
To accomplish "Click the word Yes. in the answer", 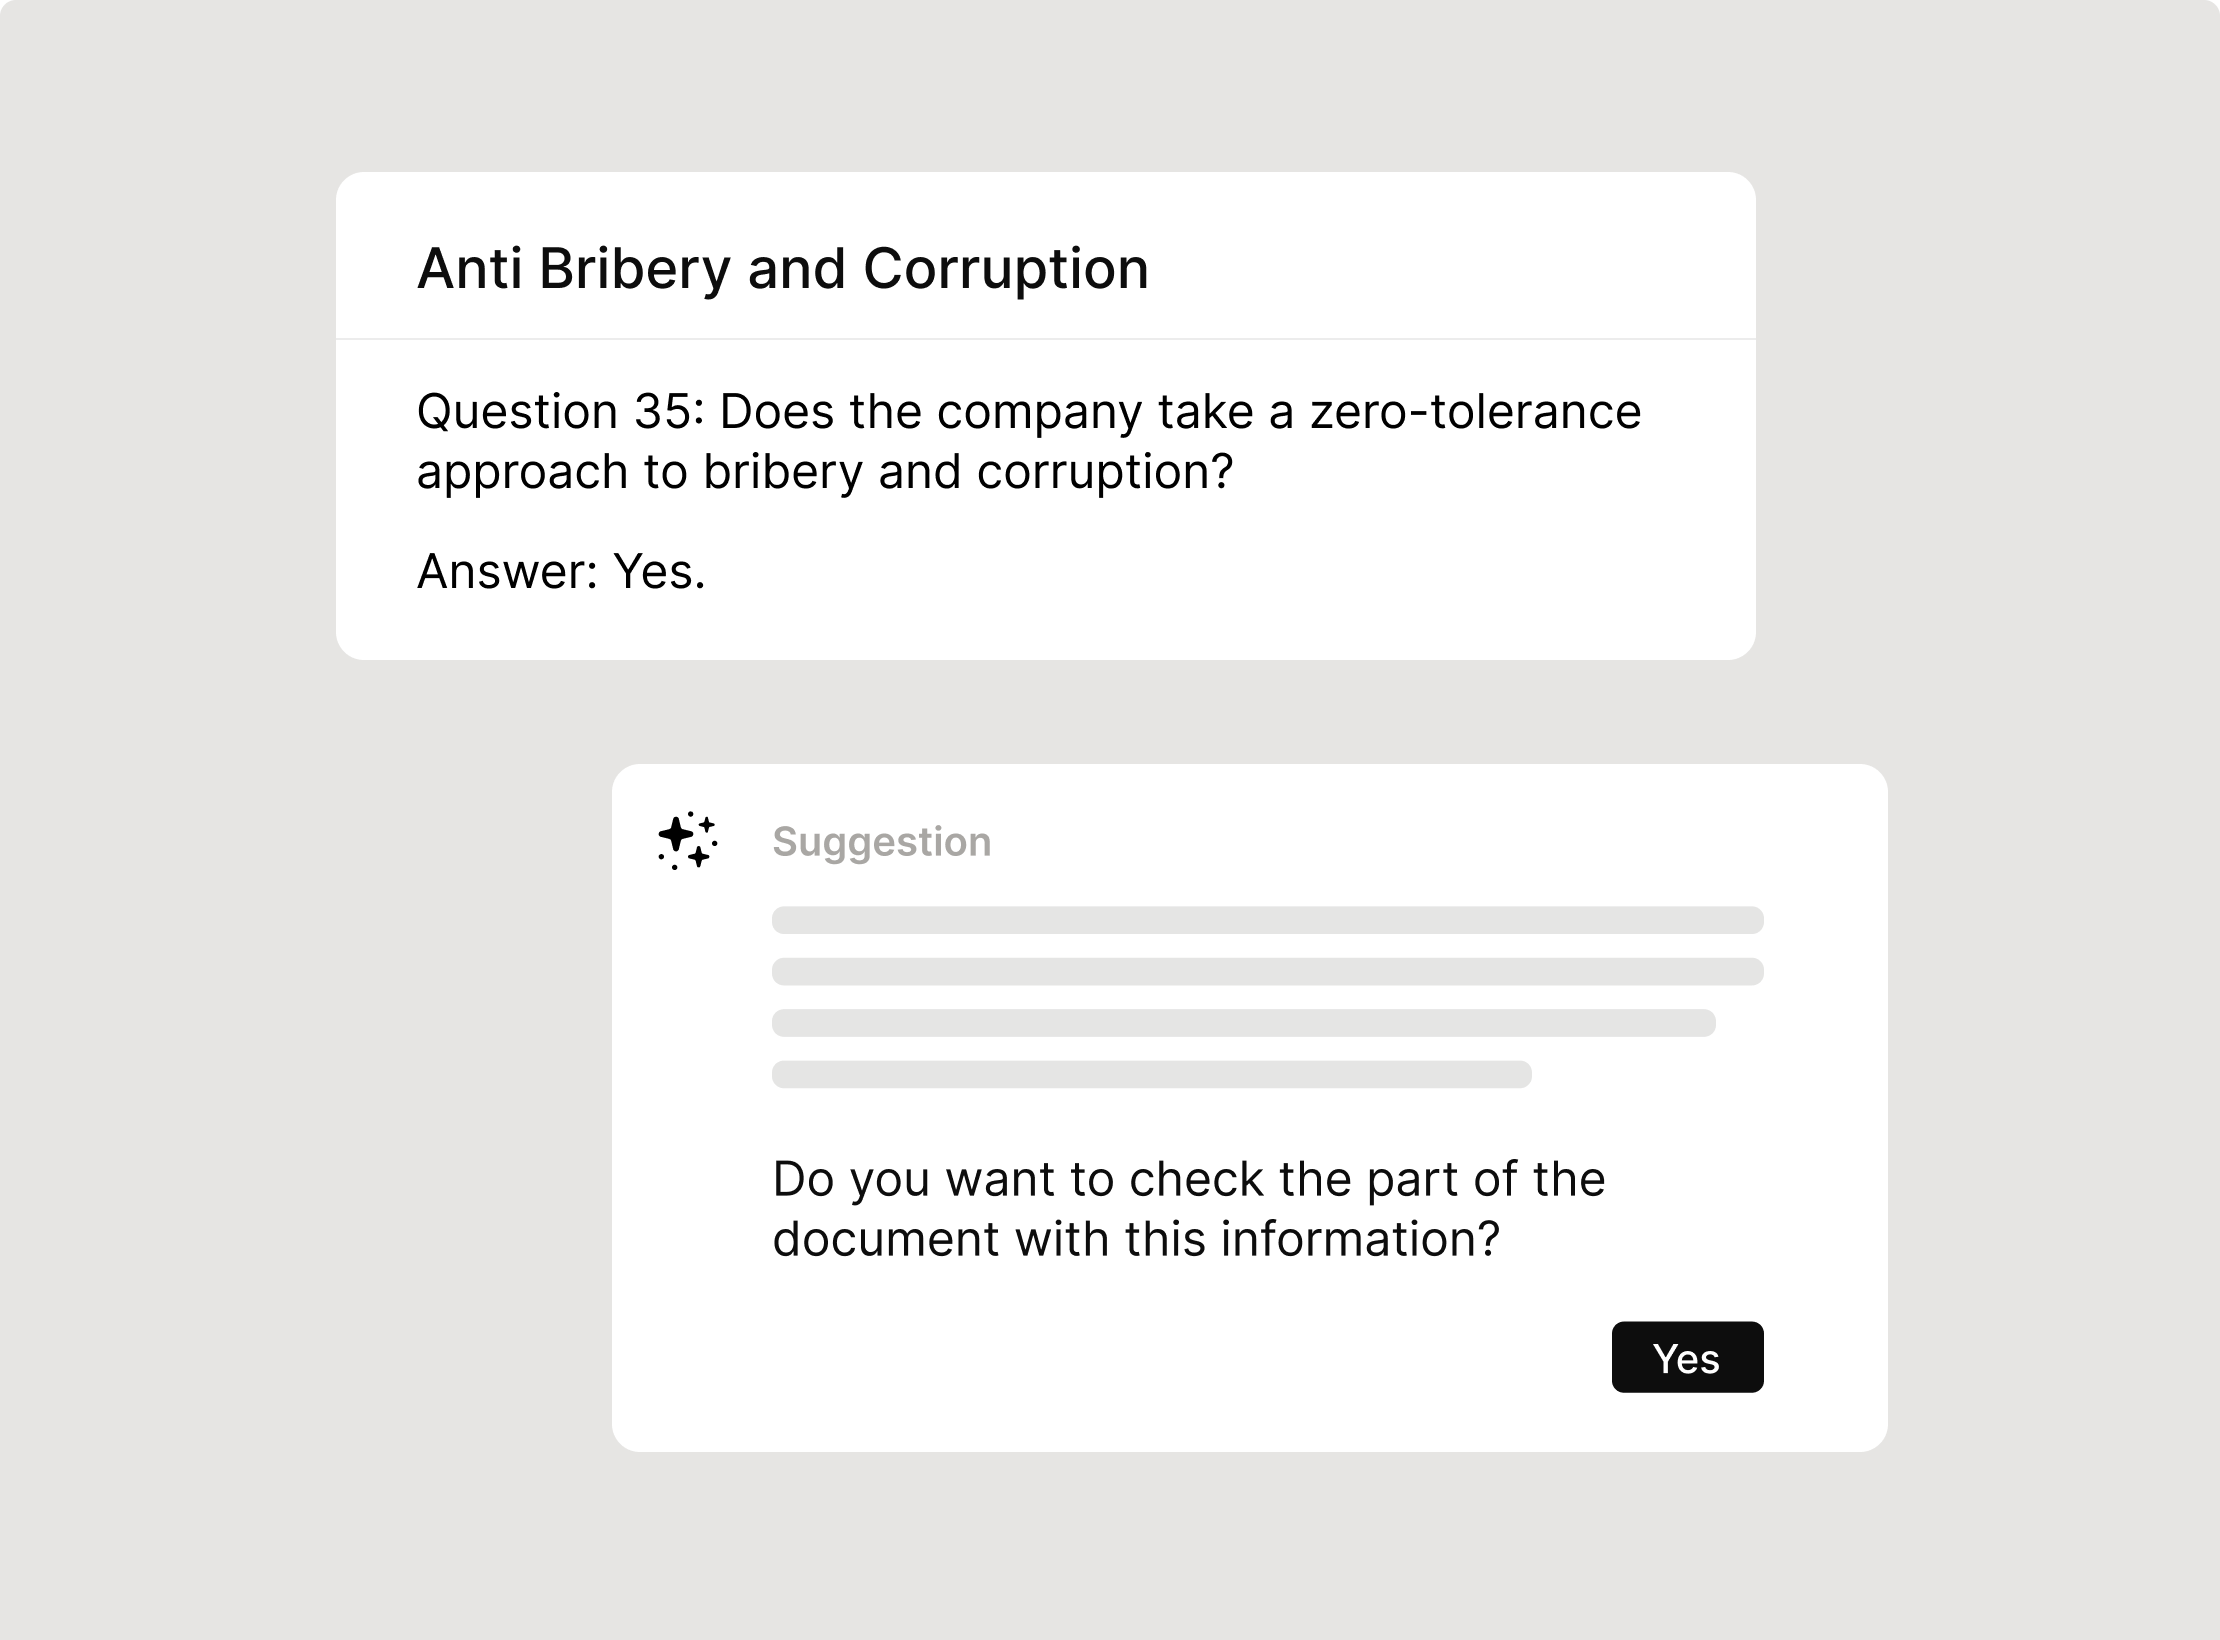I will point(659,572).
